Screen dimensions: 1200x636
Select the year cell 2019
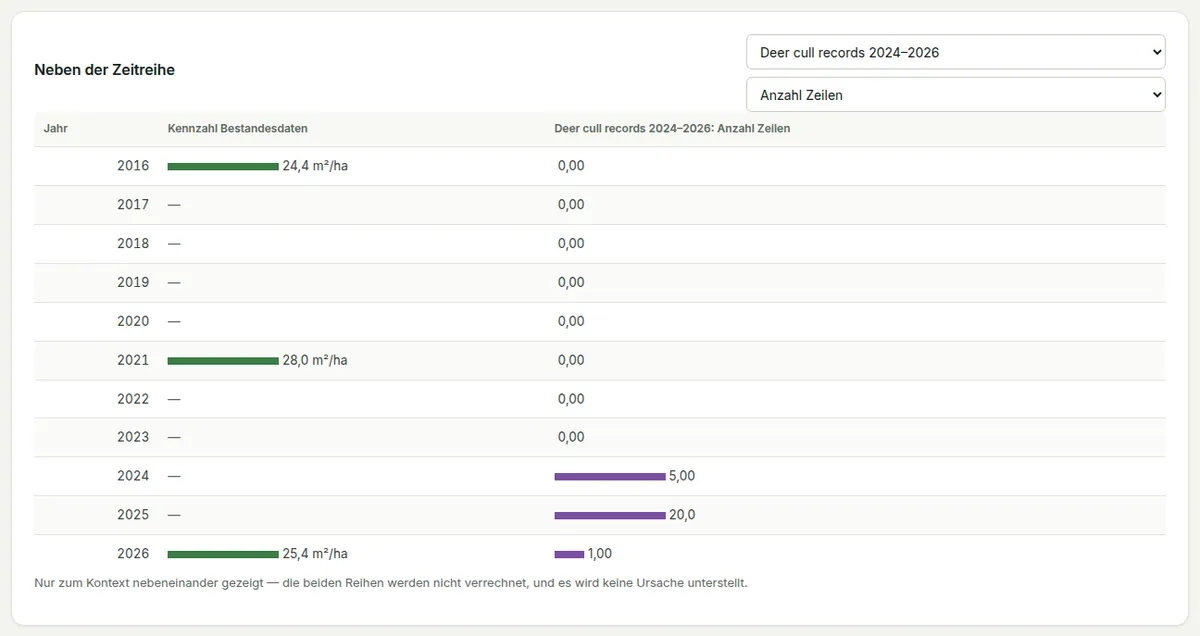(133, 282)
